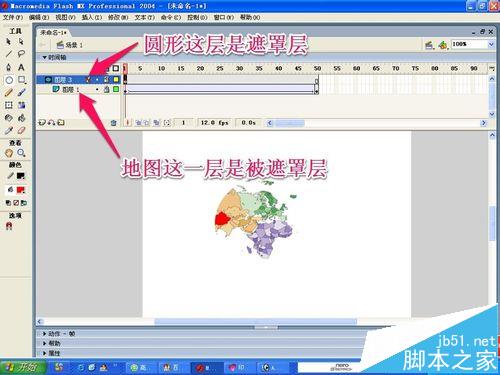Click the Swap Colors button
The width and height of the screenshot is (500, 375).
(x=24, y=203)
